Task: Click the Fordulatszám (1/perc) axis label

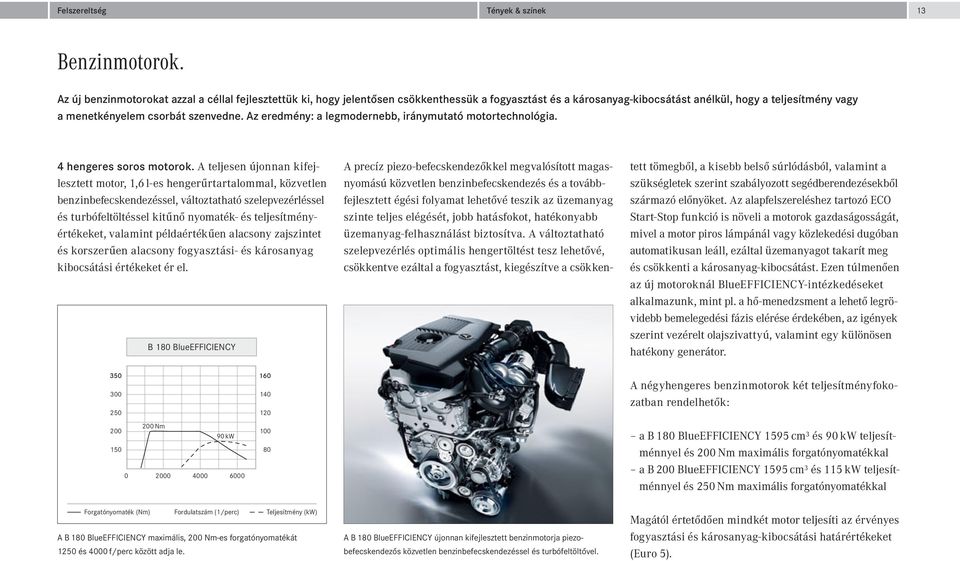Action: pos(206,512)
